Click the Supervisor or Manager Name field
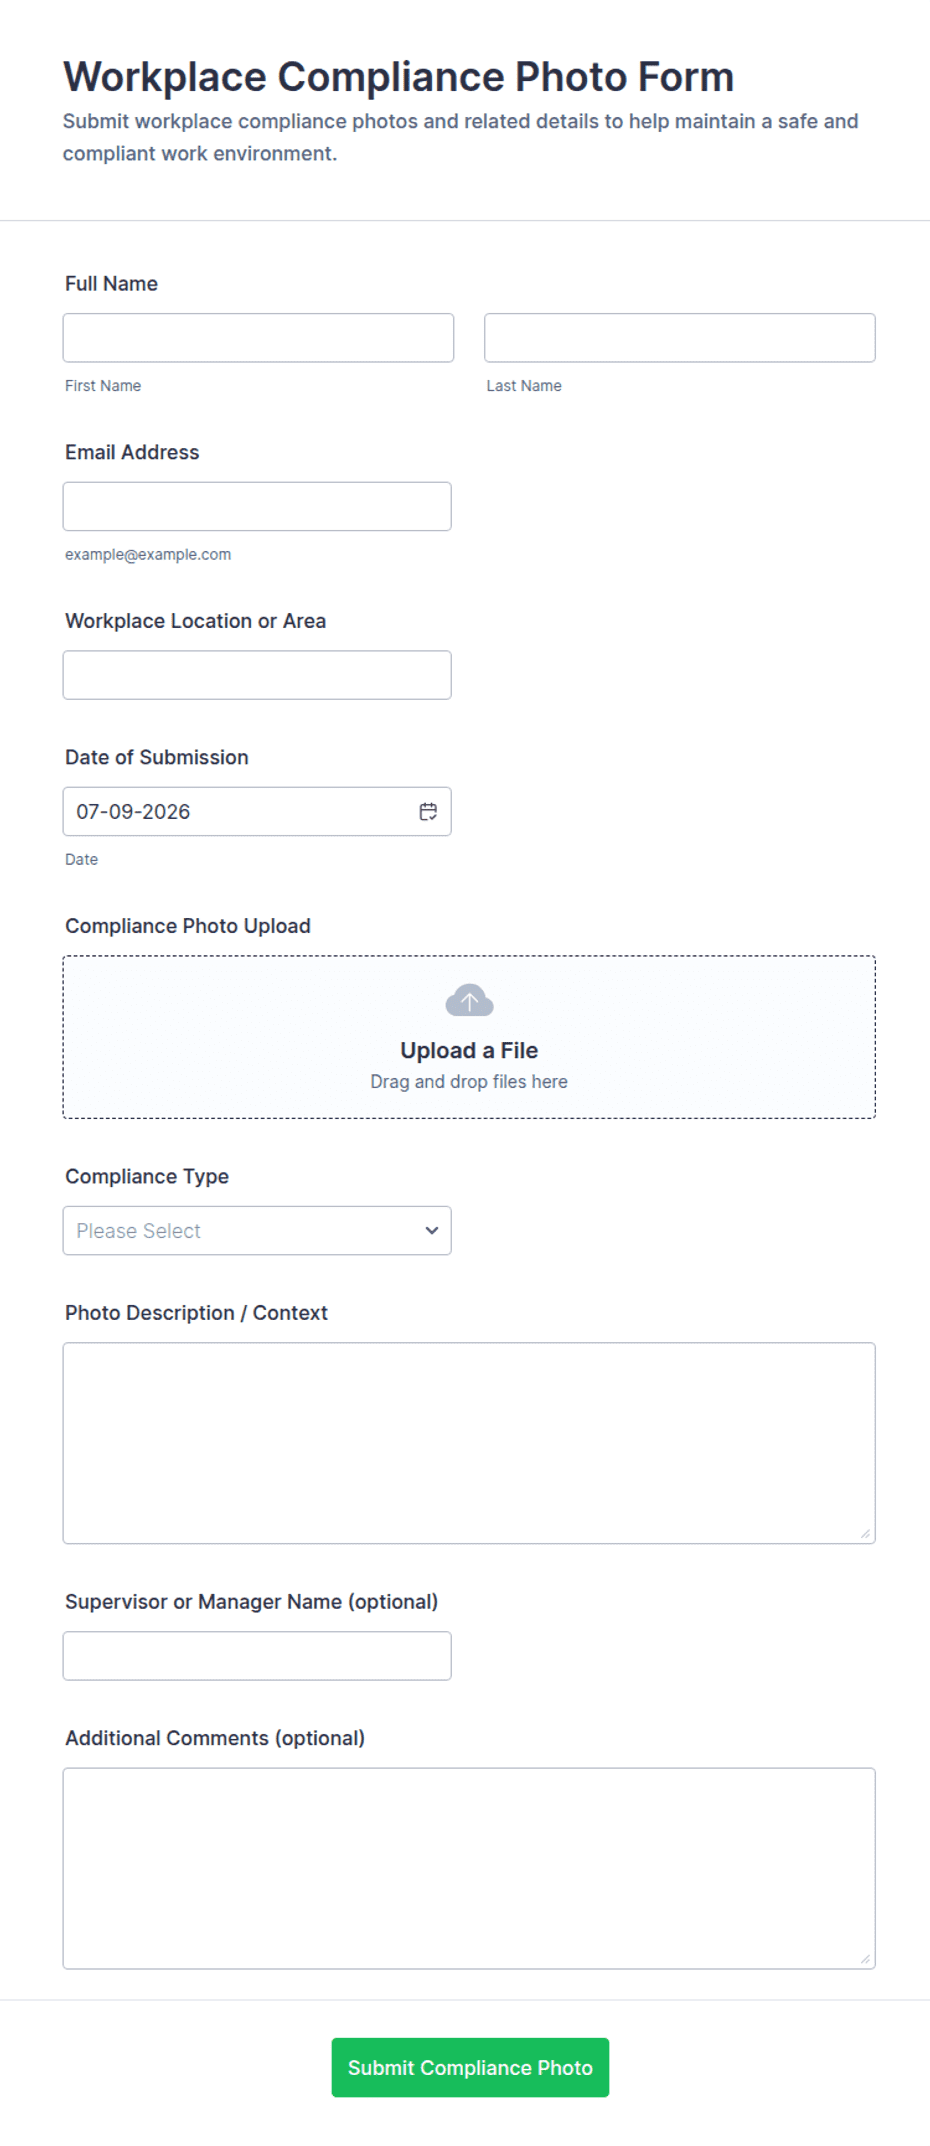Screen dimensions: 930x2146 [x=257, y=1656]
